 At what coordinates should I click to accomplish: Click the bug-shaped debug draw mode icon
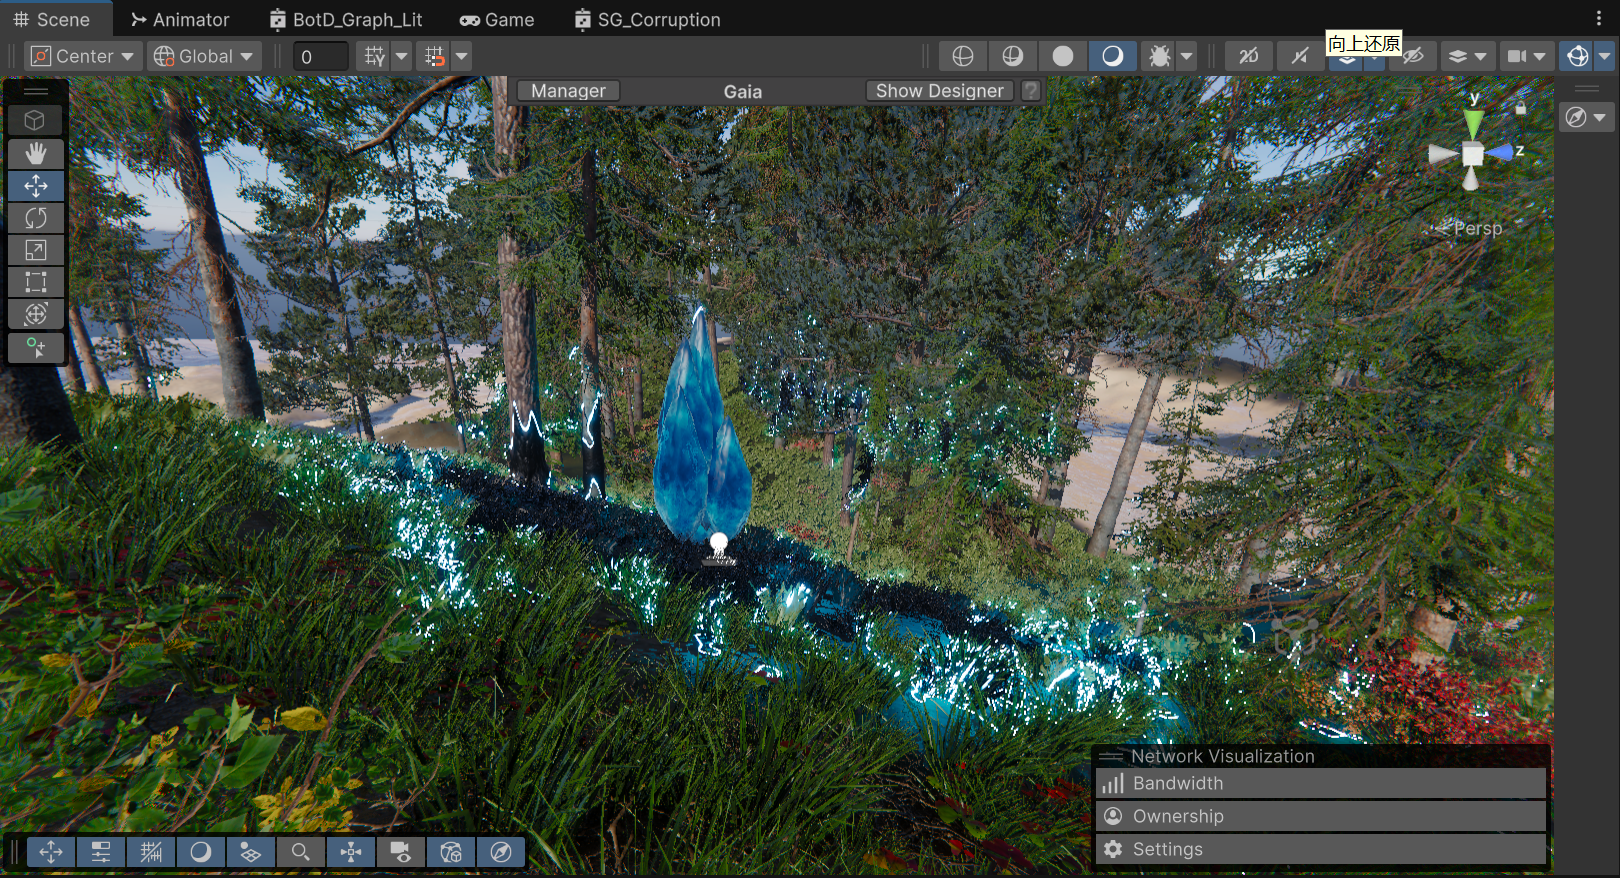point(1159,56)
